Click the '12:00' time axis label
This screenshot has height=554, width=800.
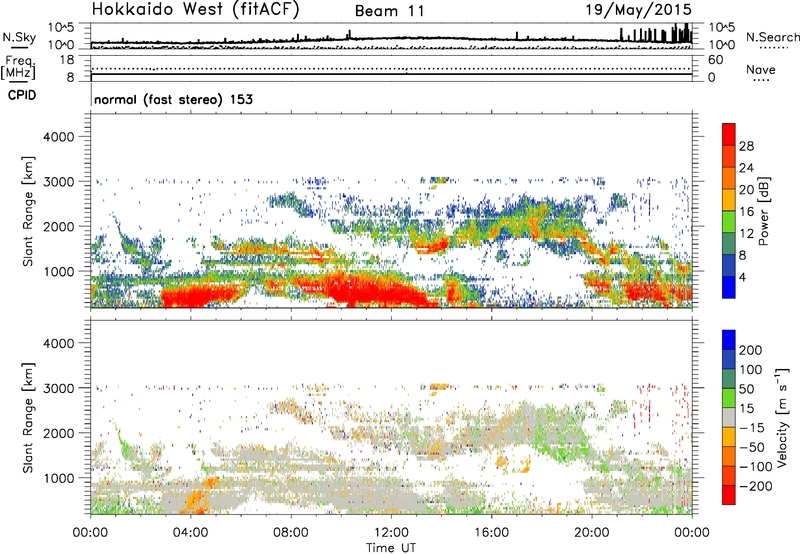(x=391, y=533)
